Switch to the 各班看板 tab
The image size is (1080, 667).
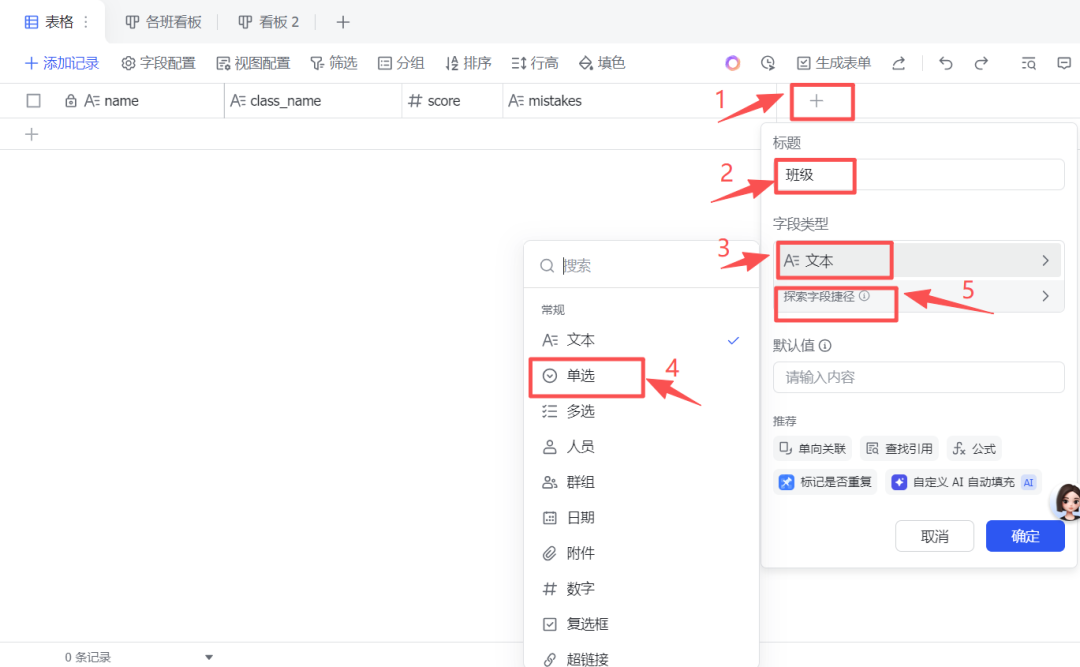pos(163,21)
